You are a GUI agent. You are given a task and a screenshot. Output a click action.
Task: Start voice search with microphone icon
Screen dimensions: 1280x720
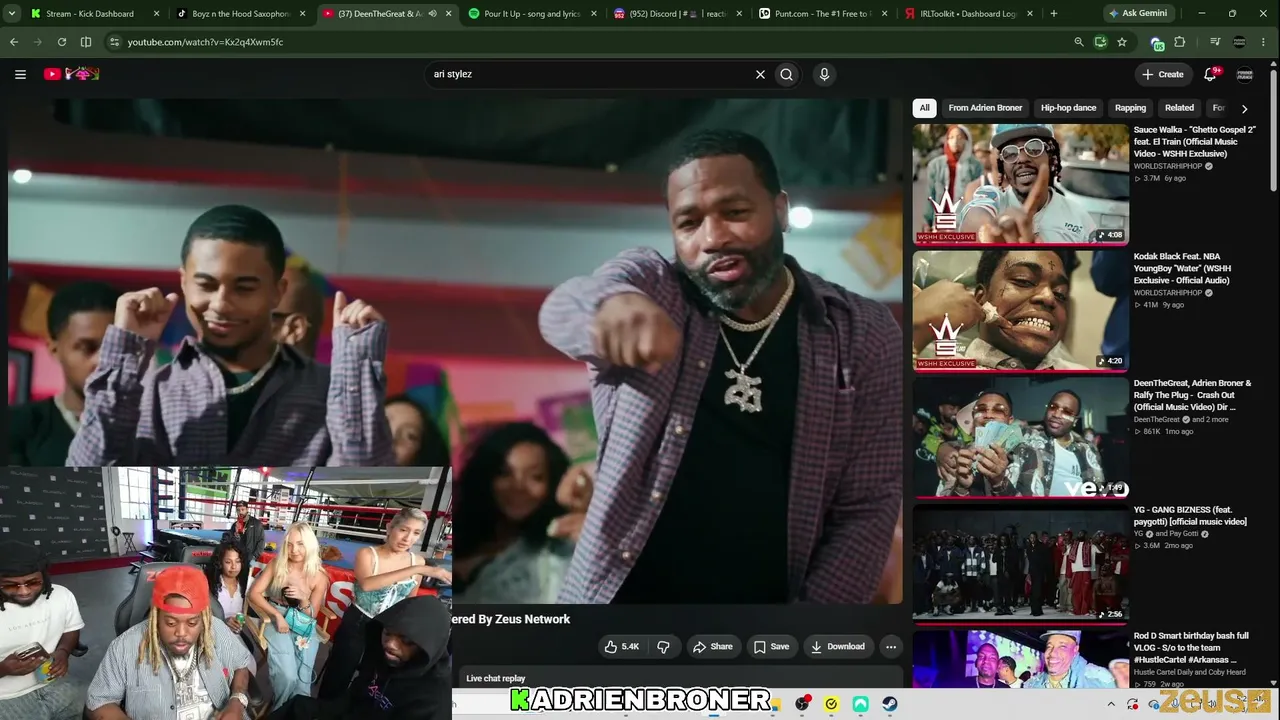tap(824, 74)
